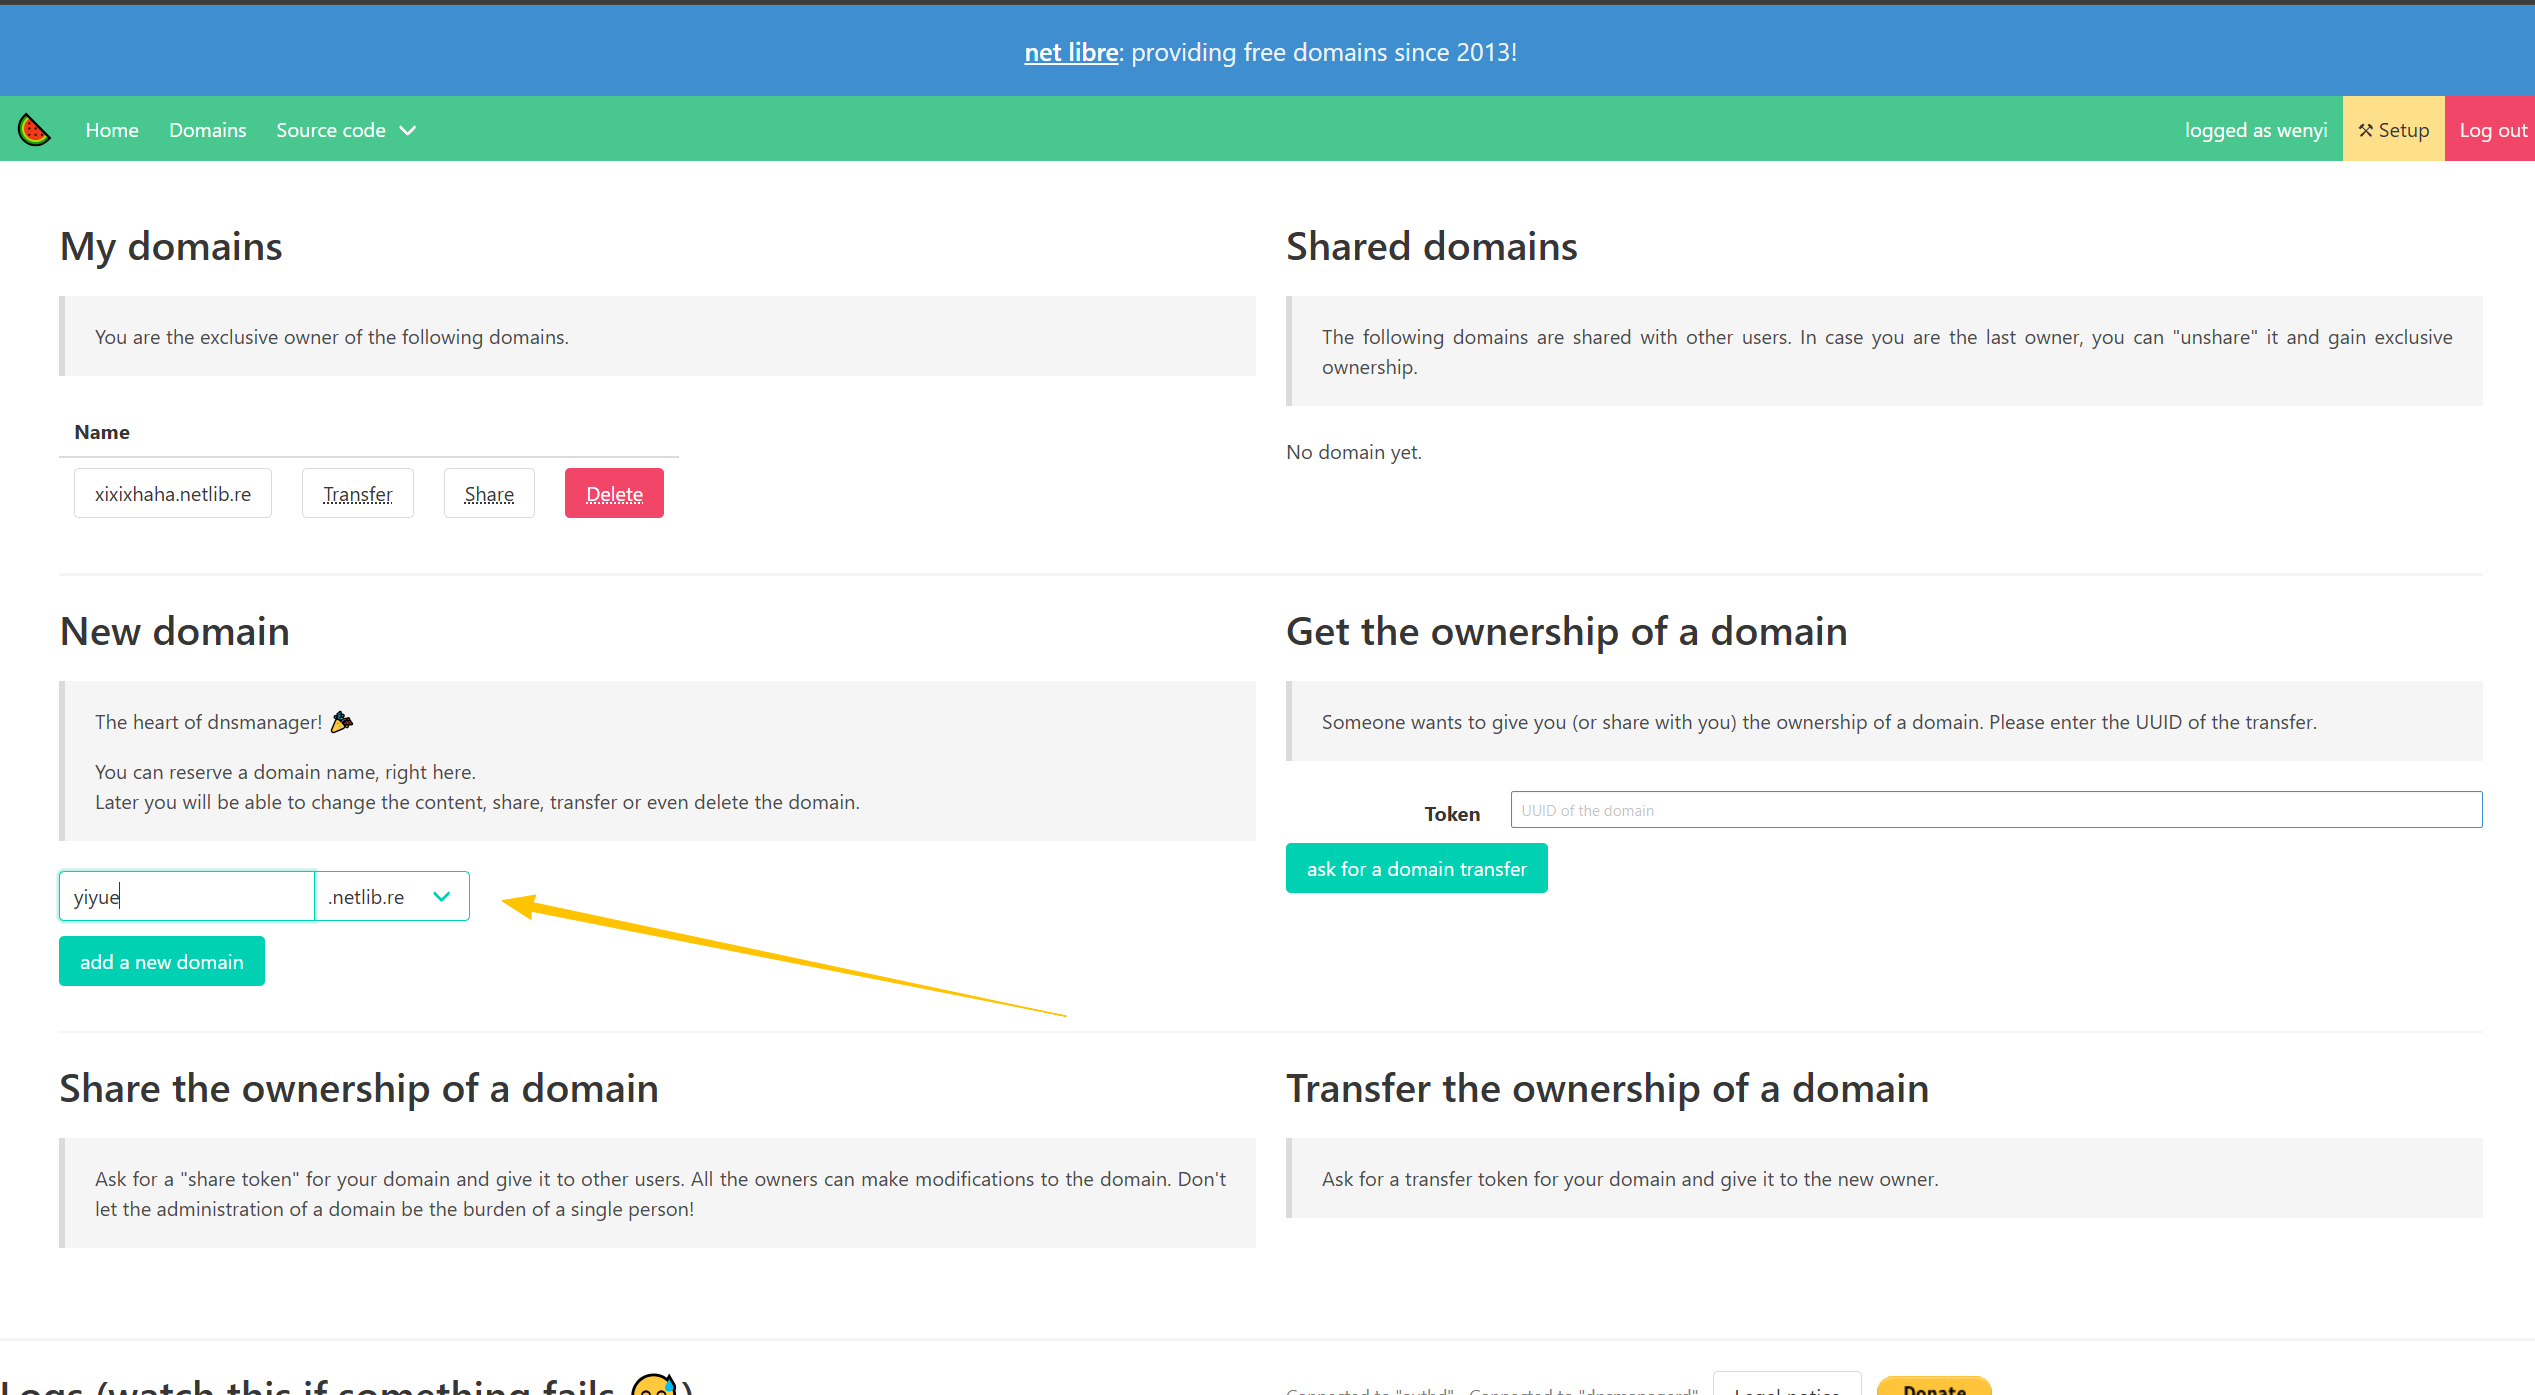This screenshot has width=2535, height=1395.
Task: Click the emoji beside the Logs heading
Action: click(x=654, y=1386)
